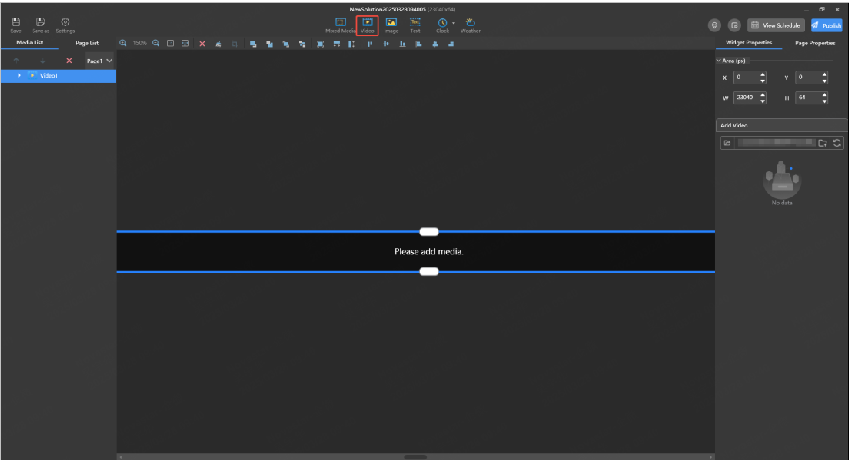
Task: Open the Widget Properties tab
Action: [x=749, y=42]
